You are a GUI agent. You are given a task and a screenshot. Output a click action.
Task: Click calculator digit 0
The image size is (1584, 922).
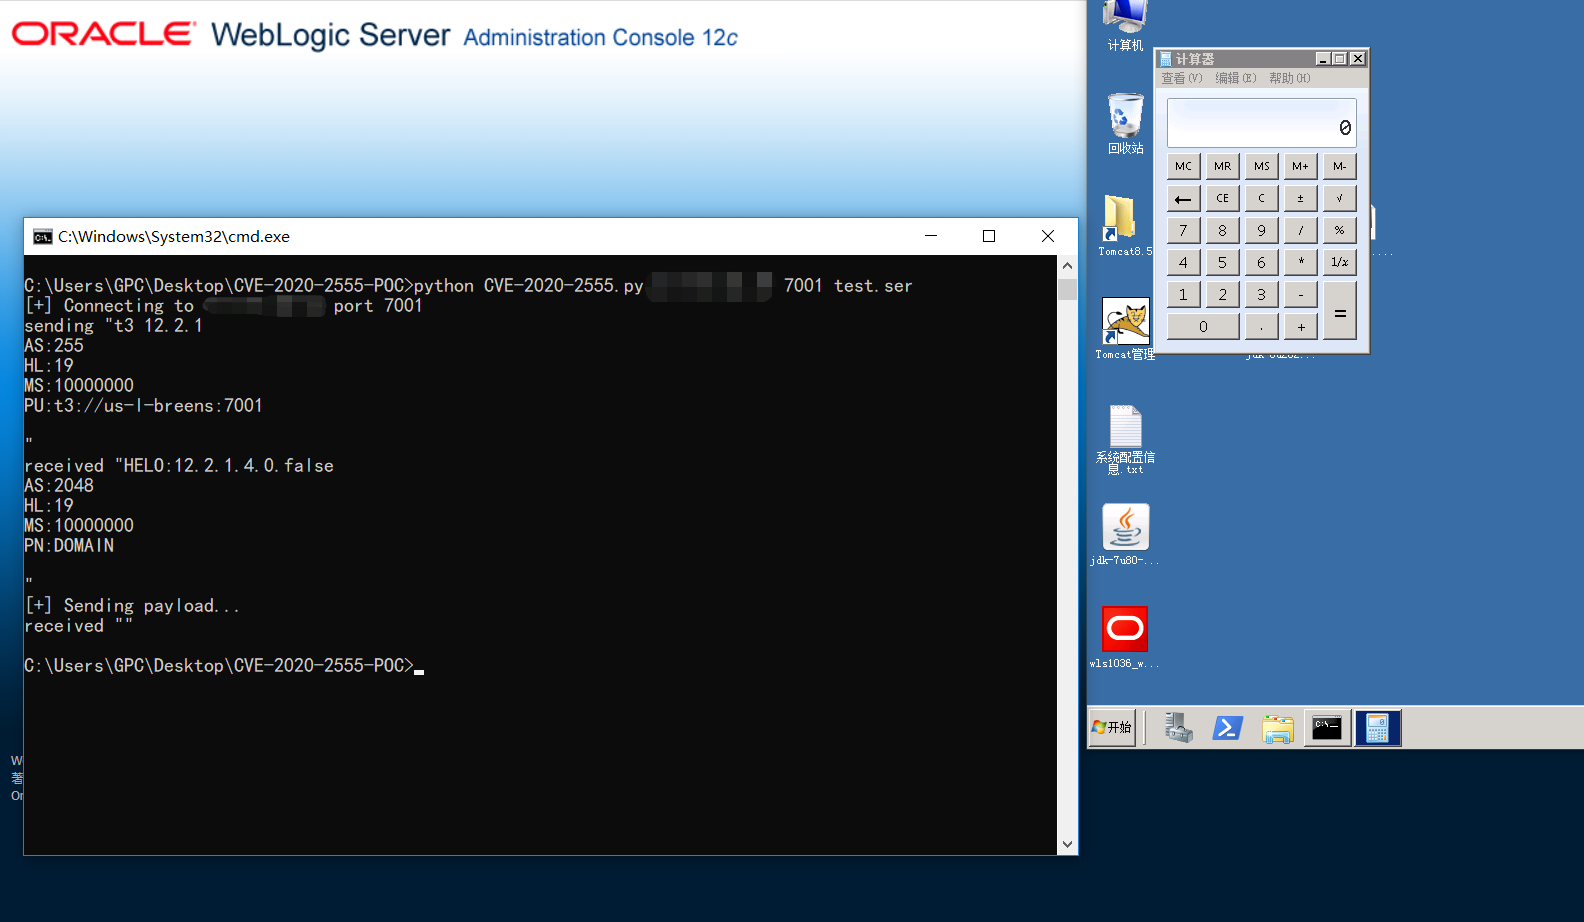(x=1203, y=326)
